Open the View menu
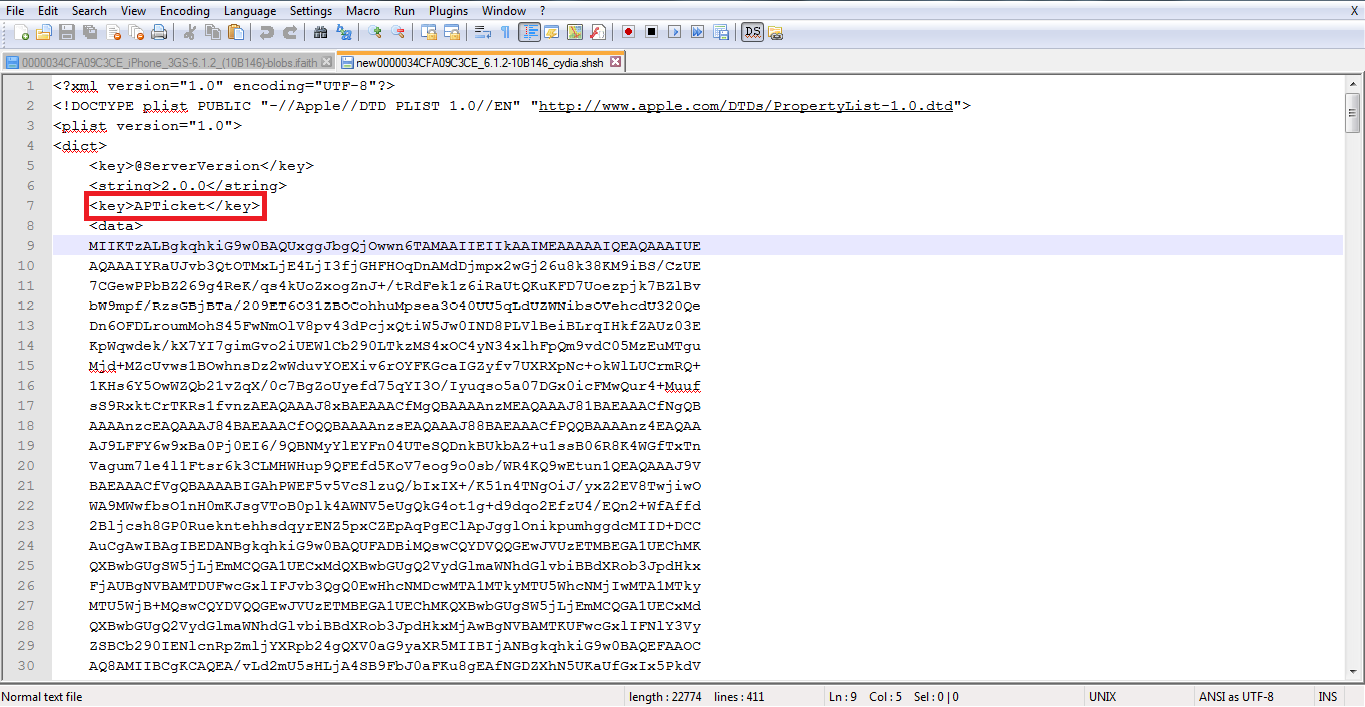 click(133, 10)
